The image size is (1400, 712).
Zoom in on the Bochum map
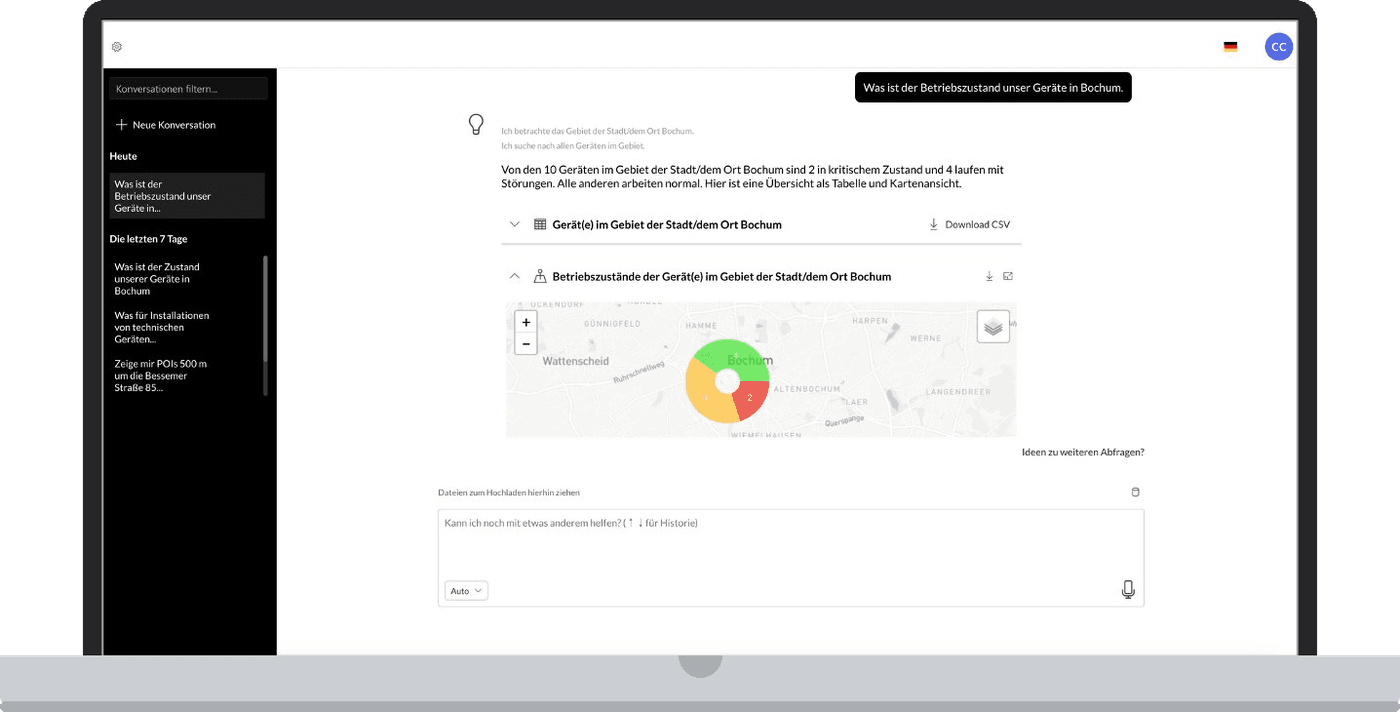coord(526,322)
